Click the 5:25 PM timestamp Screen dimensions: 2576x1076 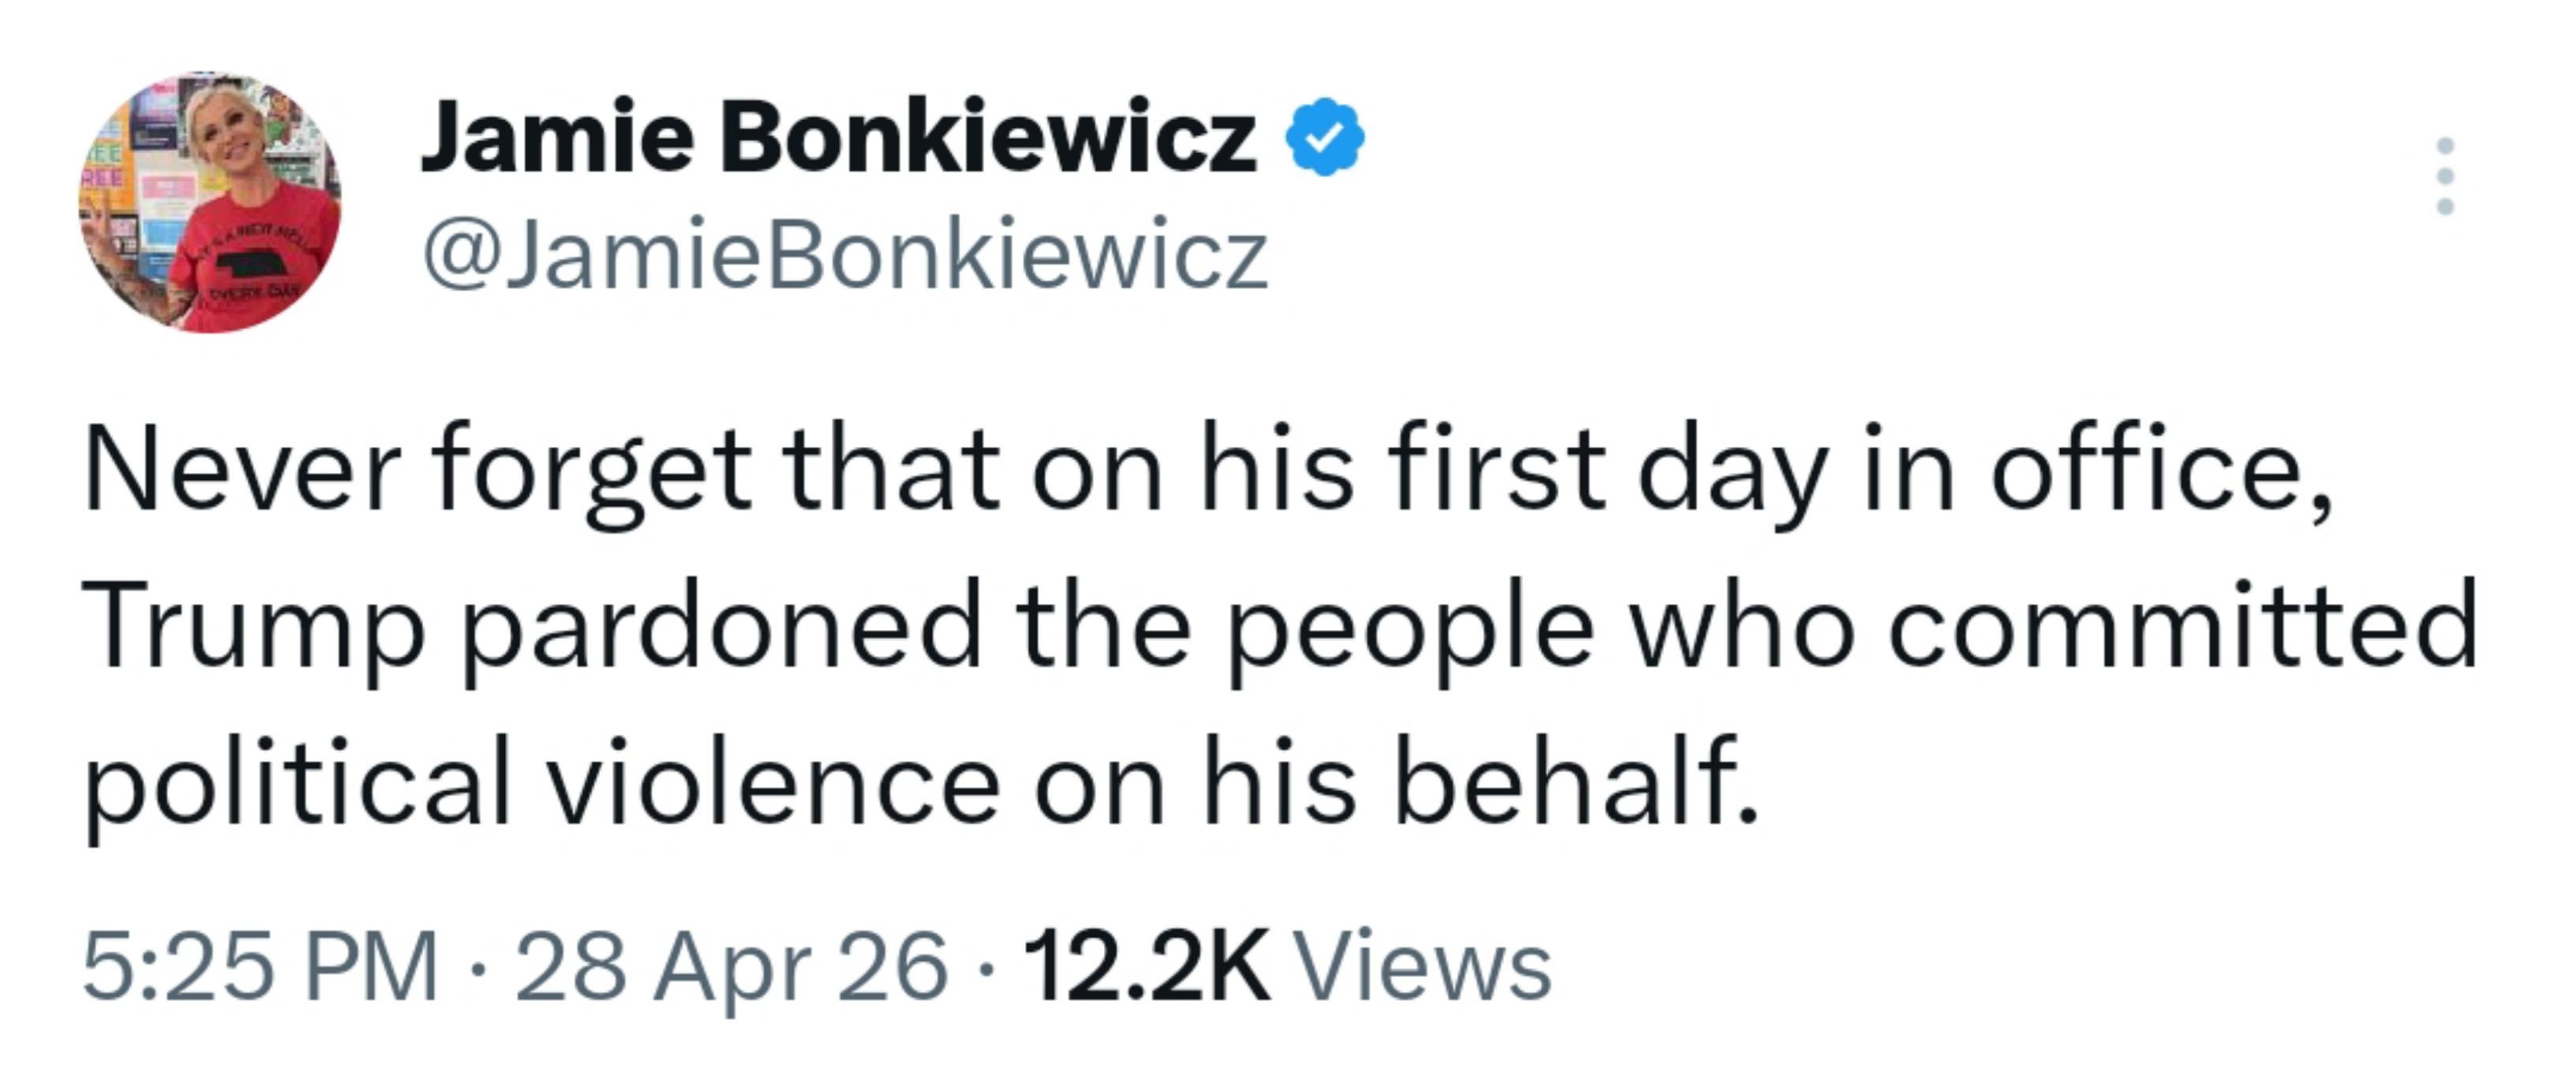(x=260, y=965)
